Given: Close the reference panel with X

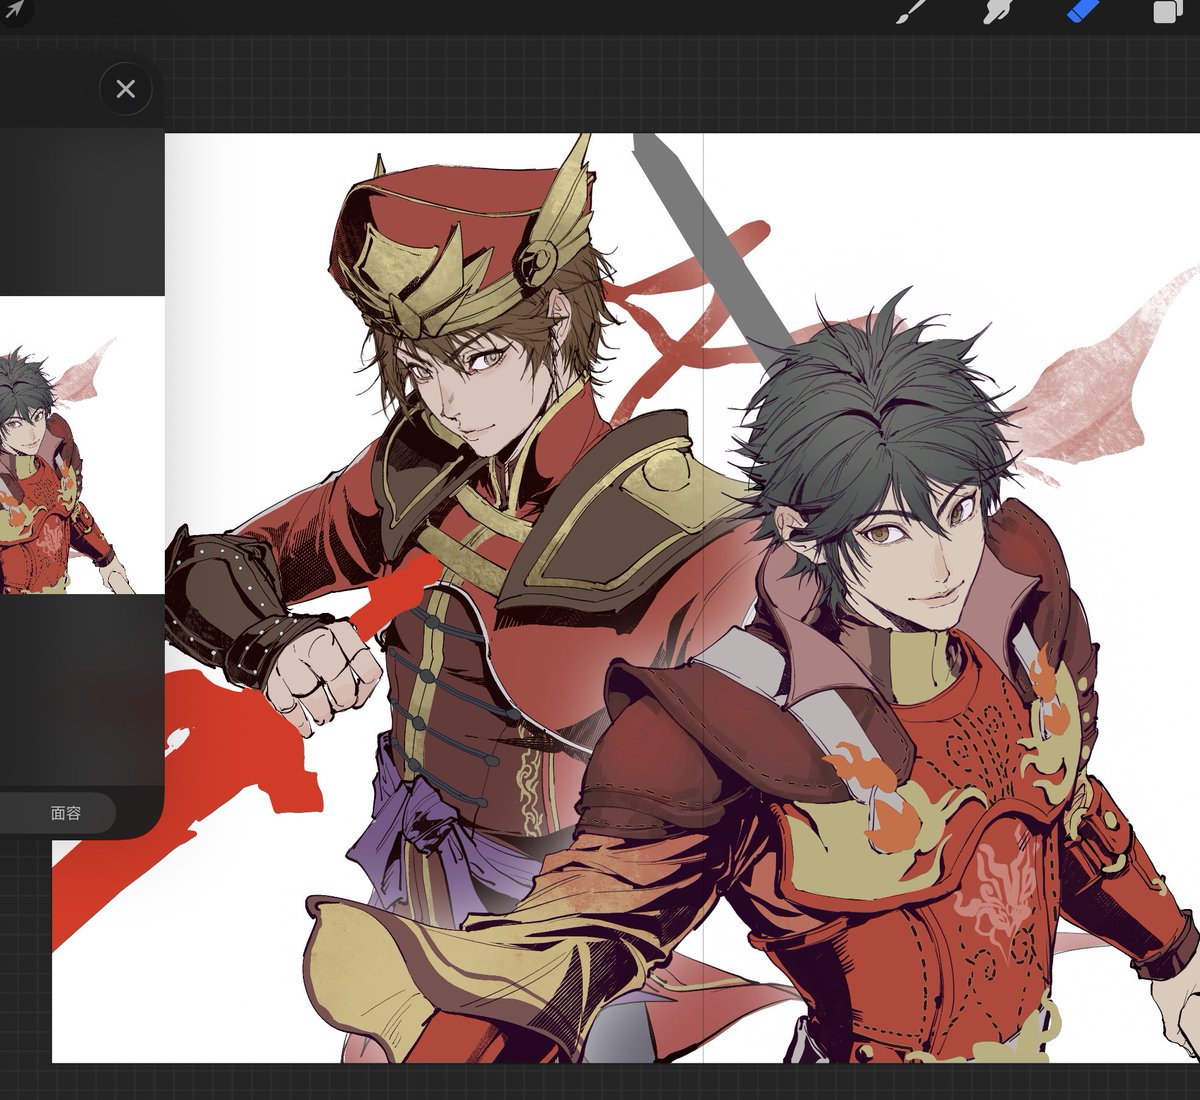Looking at the screenshot, I should coord(126,89).
